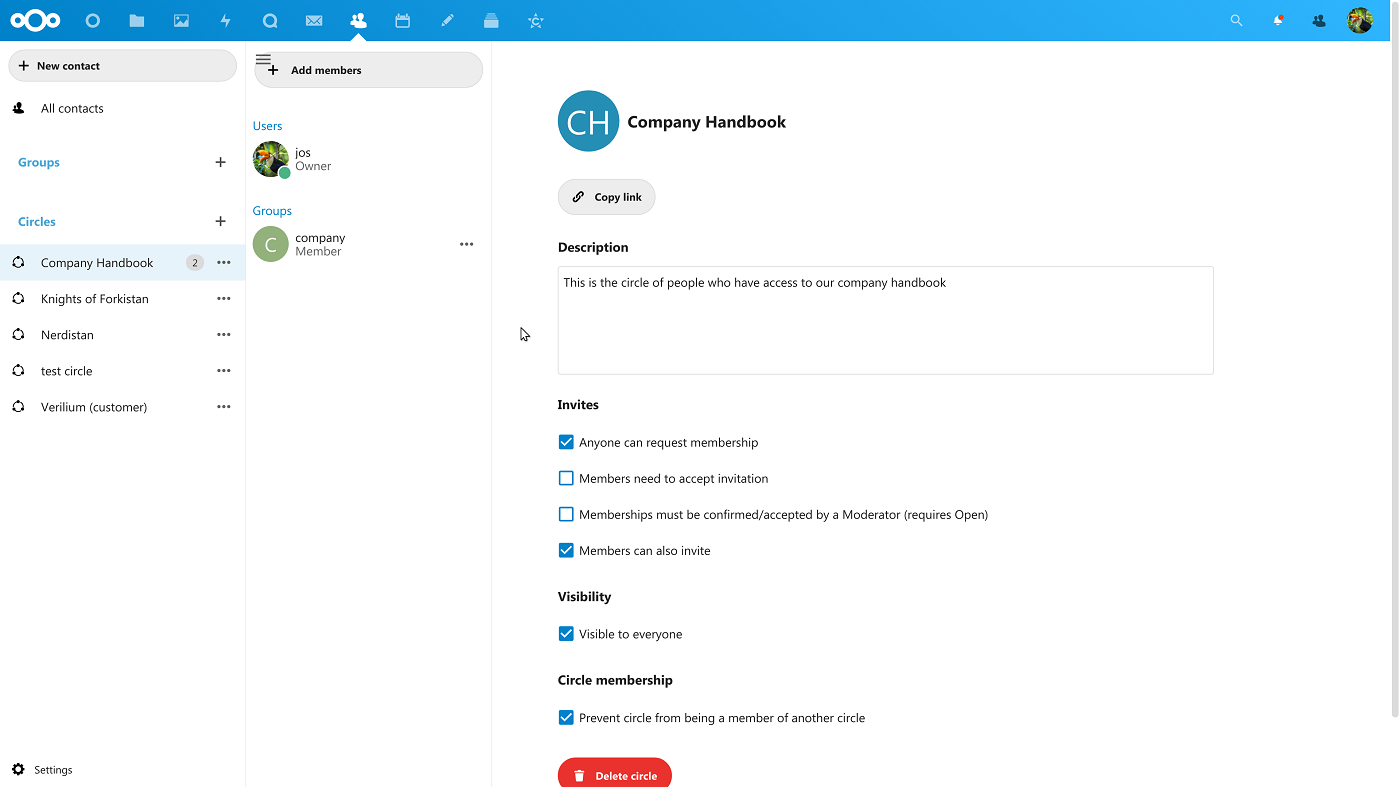Open the notifications bell
The height and width of the screenshot is (787, 1400).
coord(1278,20)
